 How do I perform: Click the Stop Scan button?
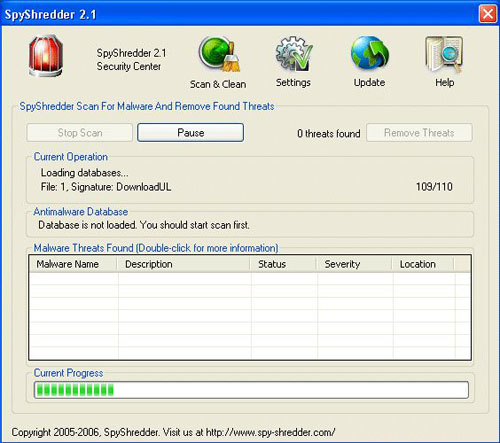point(80,133)
